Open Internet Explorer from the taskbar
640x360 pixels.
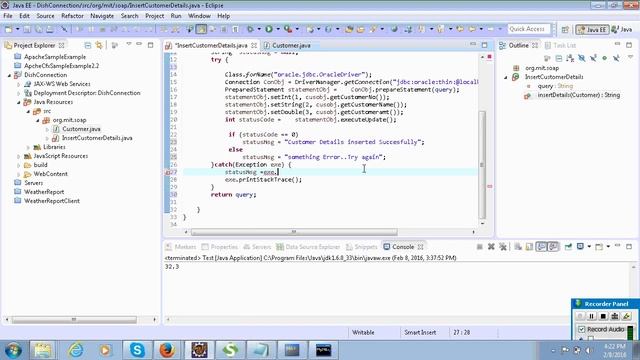[x=76, y=350]
